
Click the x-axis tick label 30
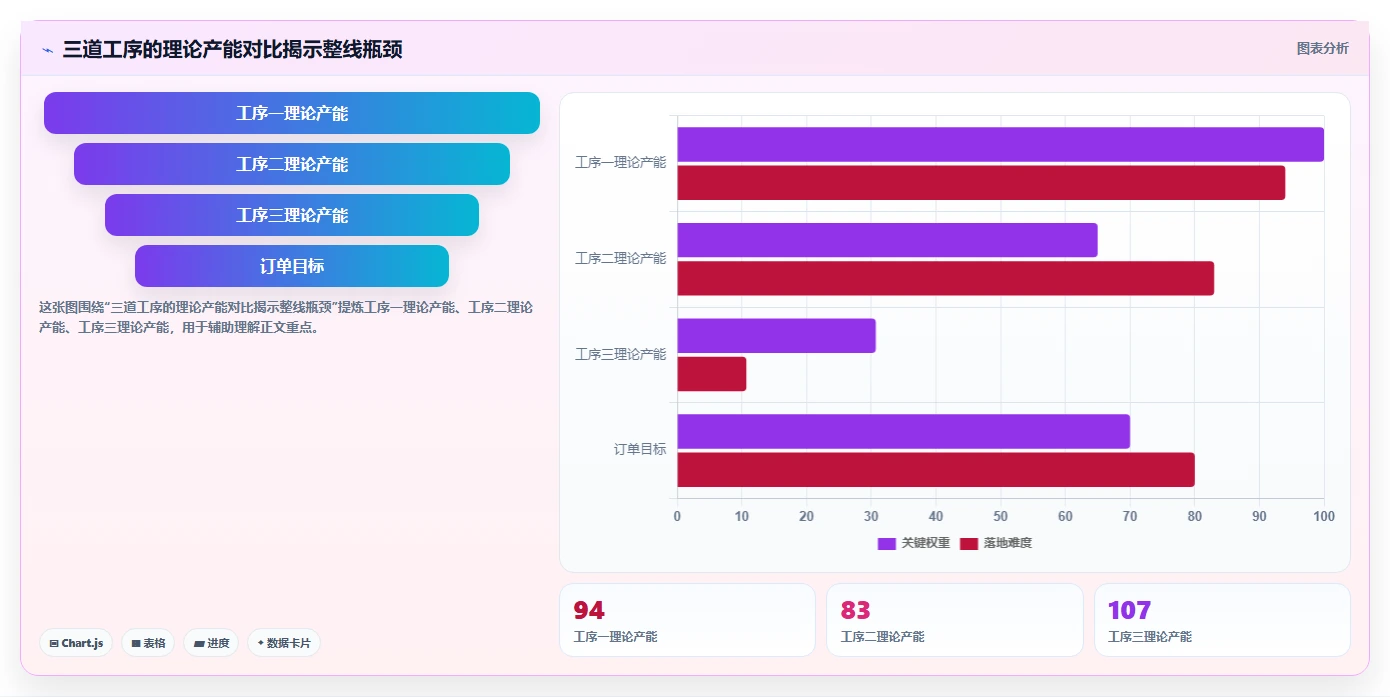(871, 516)
